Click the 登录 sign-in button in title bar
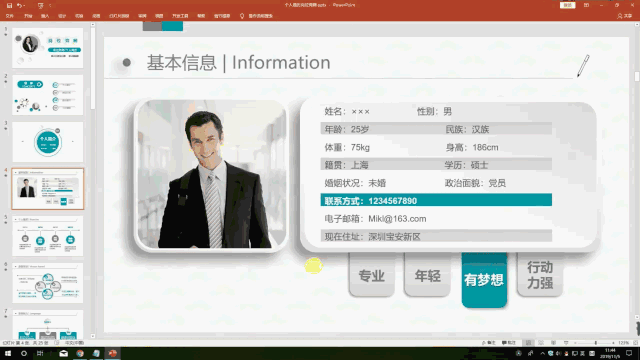This screenshot has height=360, width=640. click(x=567, y=5)
